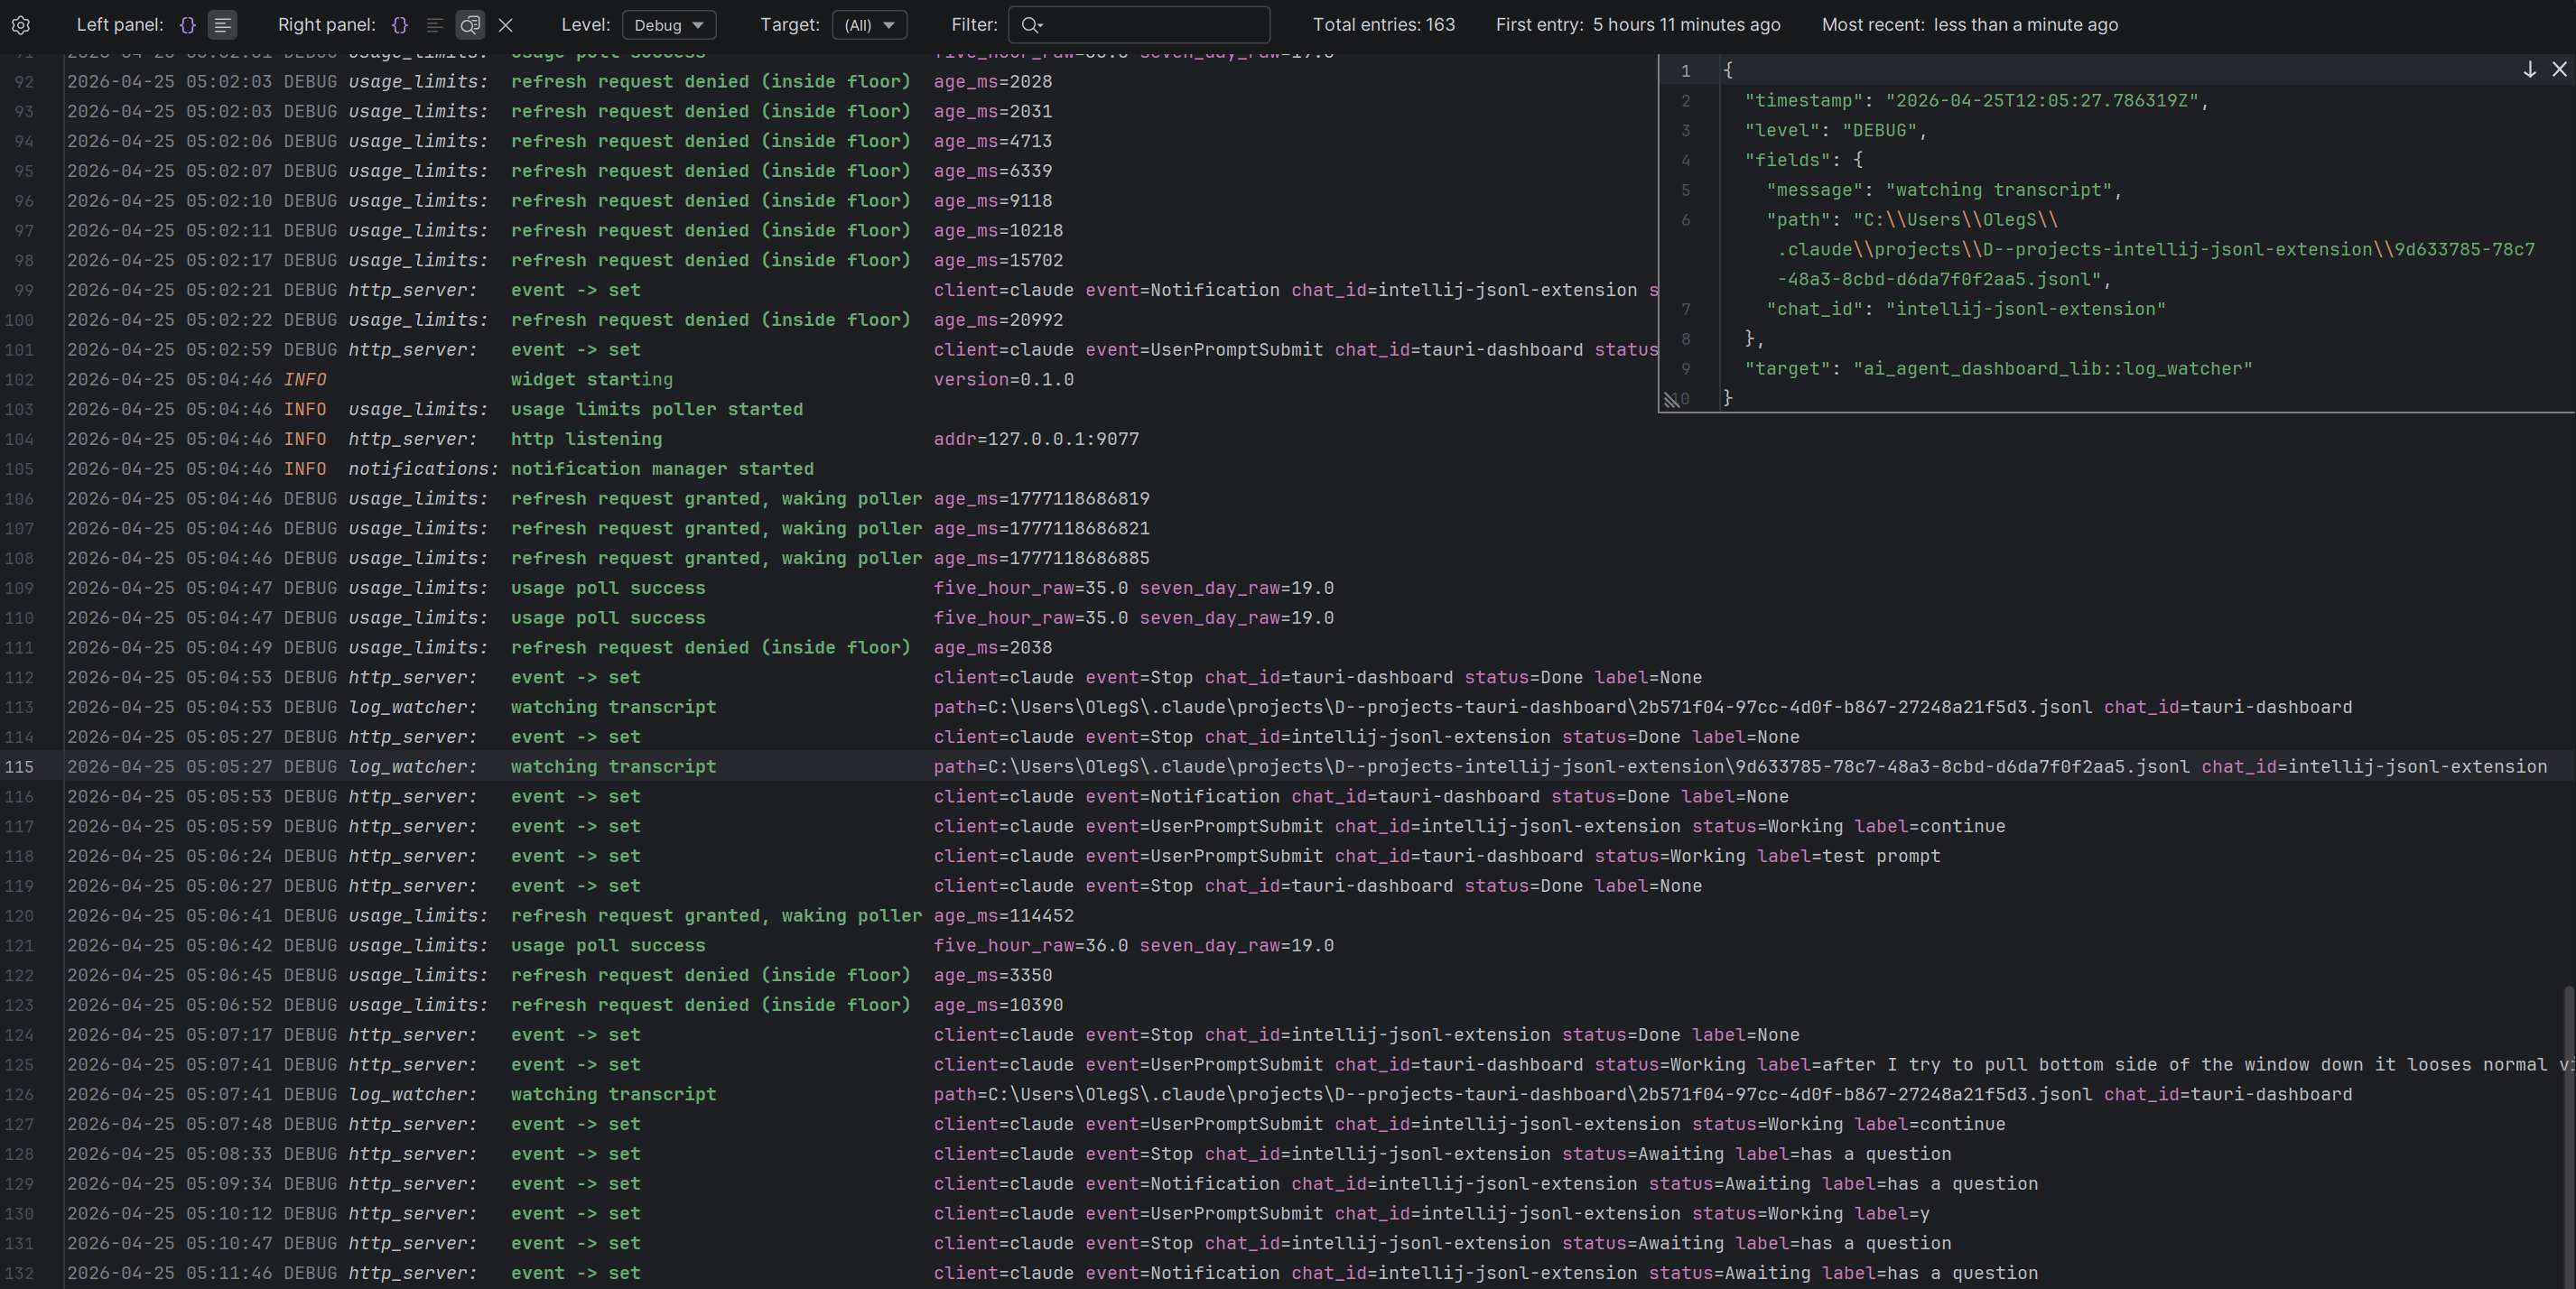Switch left panel to JSON braces view
Viewport: 2576px width, 1289px height.
(187, 25)
